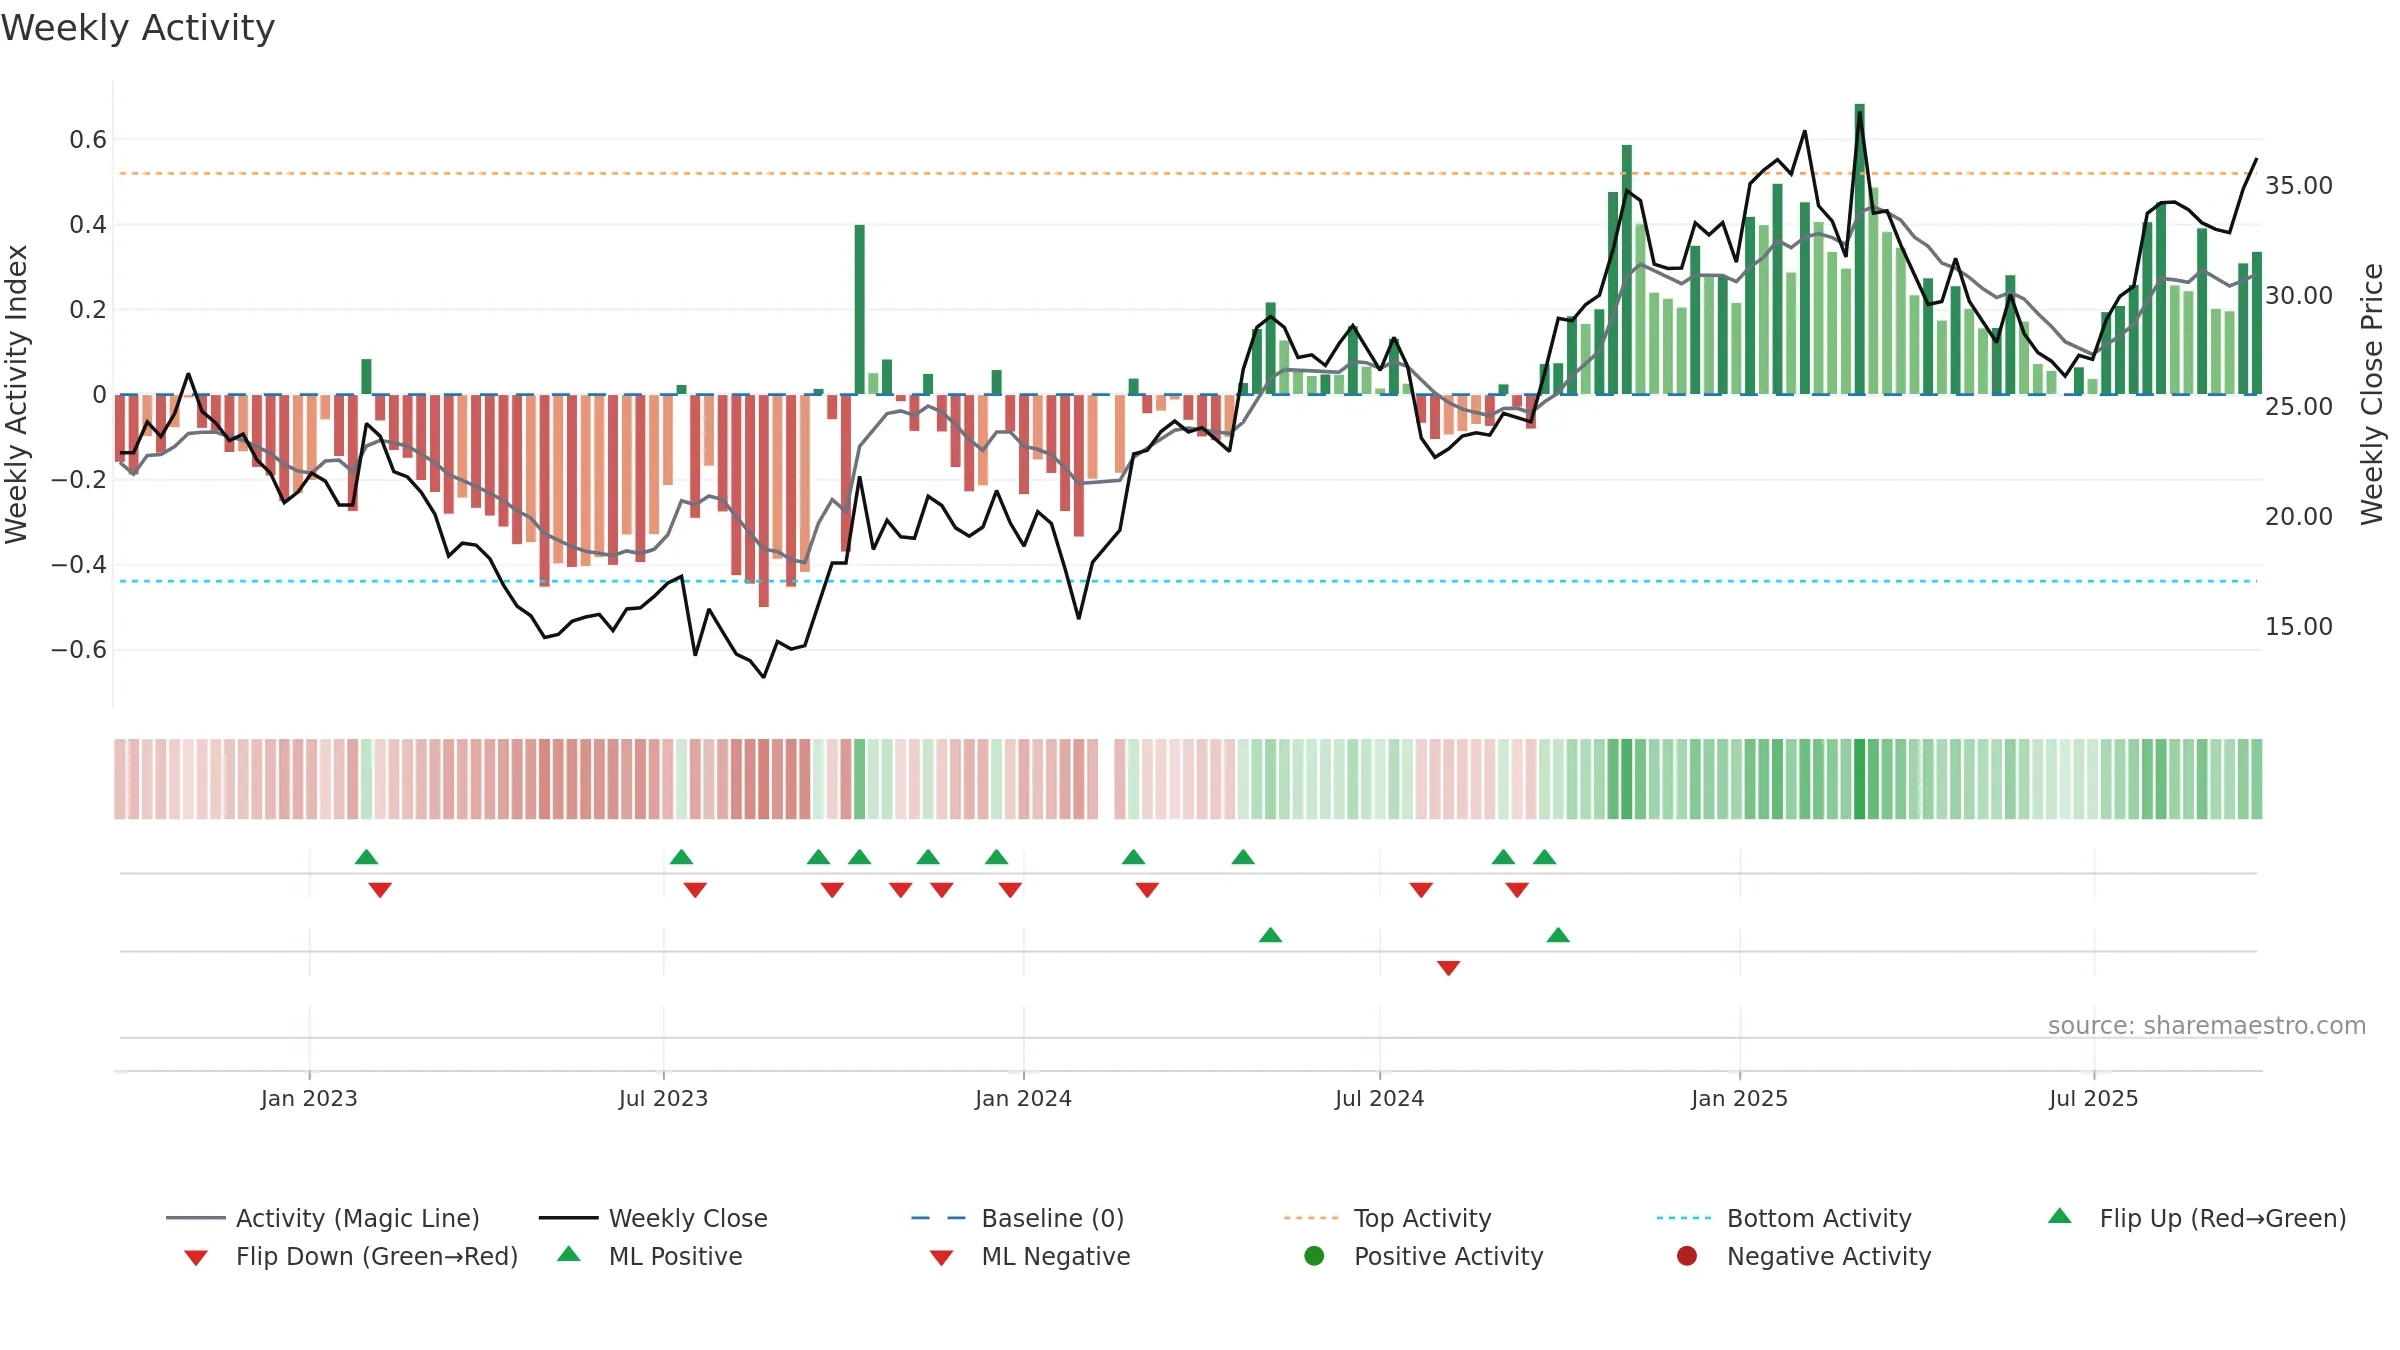The width and height of the screenshot is (2400, 1350).
Task: Toggle the Top Activity legend entry
Action: [1388, 1218]
